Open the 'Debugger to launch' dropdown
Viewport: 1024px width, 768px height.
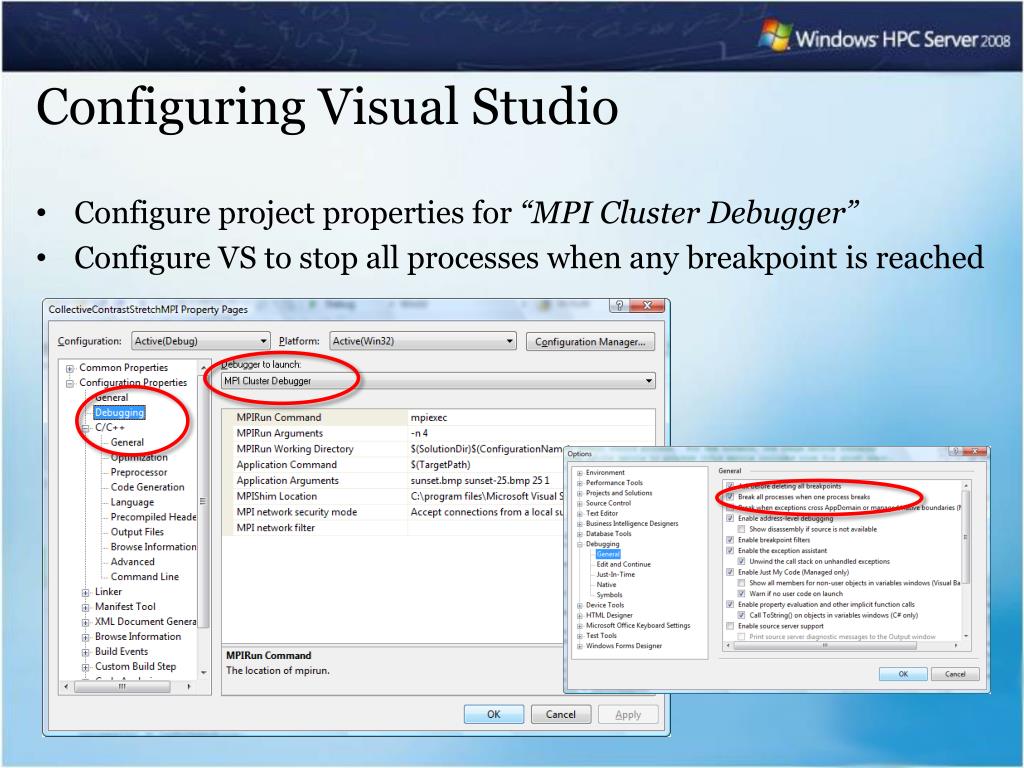click(x=438, y=381)
